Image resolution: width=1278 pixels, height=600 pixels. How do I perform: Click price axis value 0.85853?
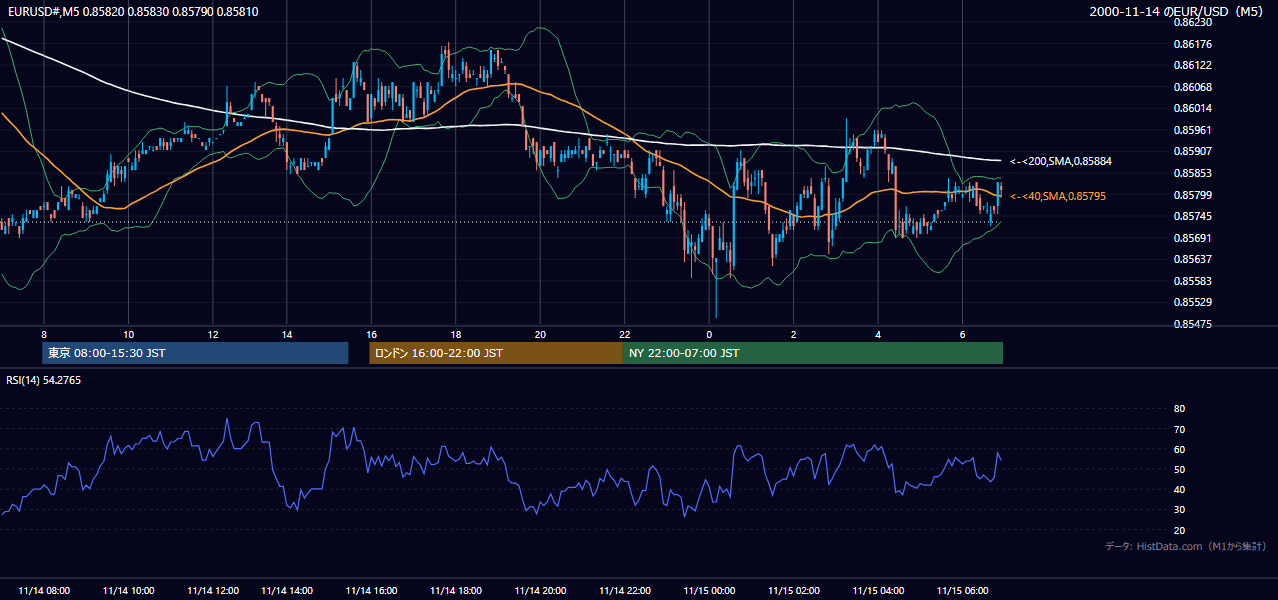[1192, 173]
